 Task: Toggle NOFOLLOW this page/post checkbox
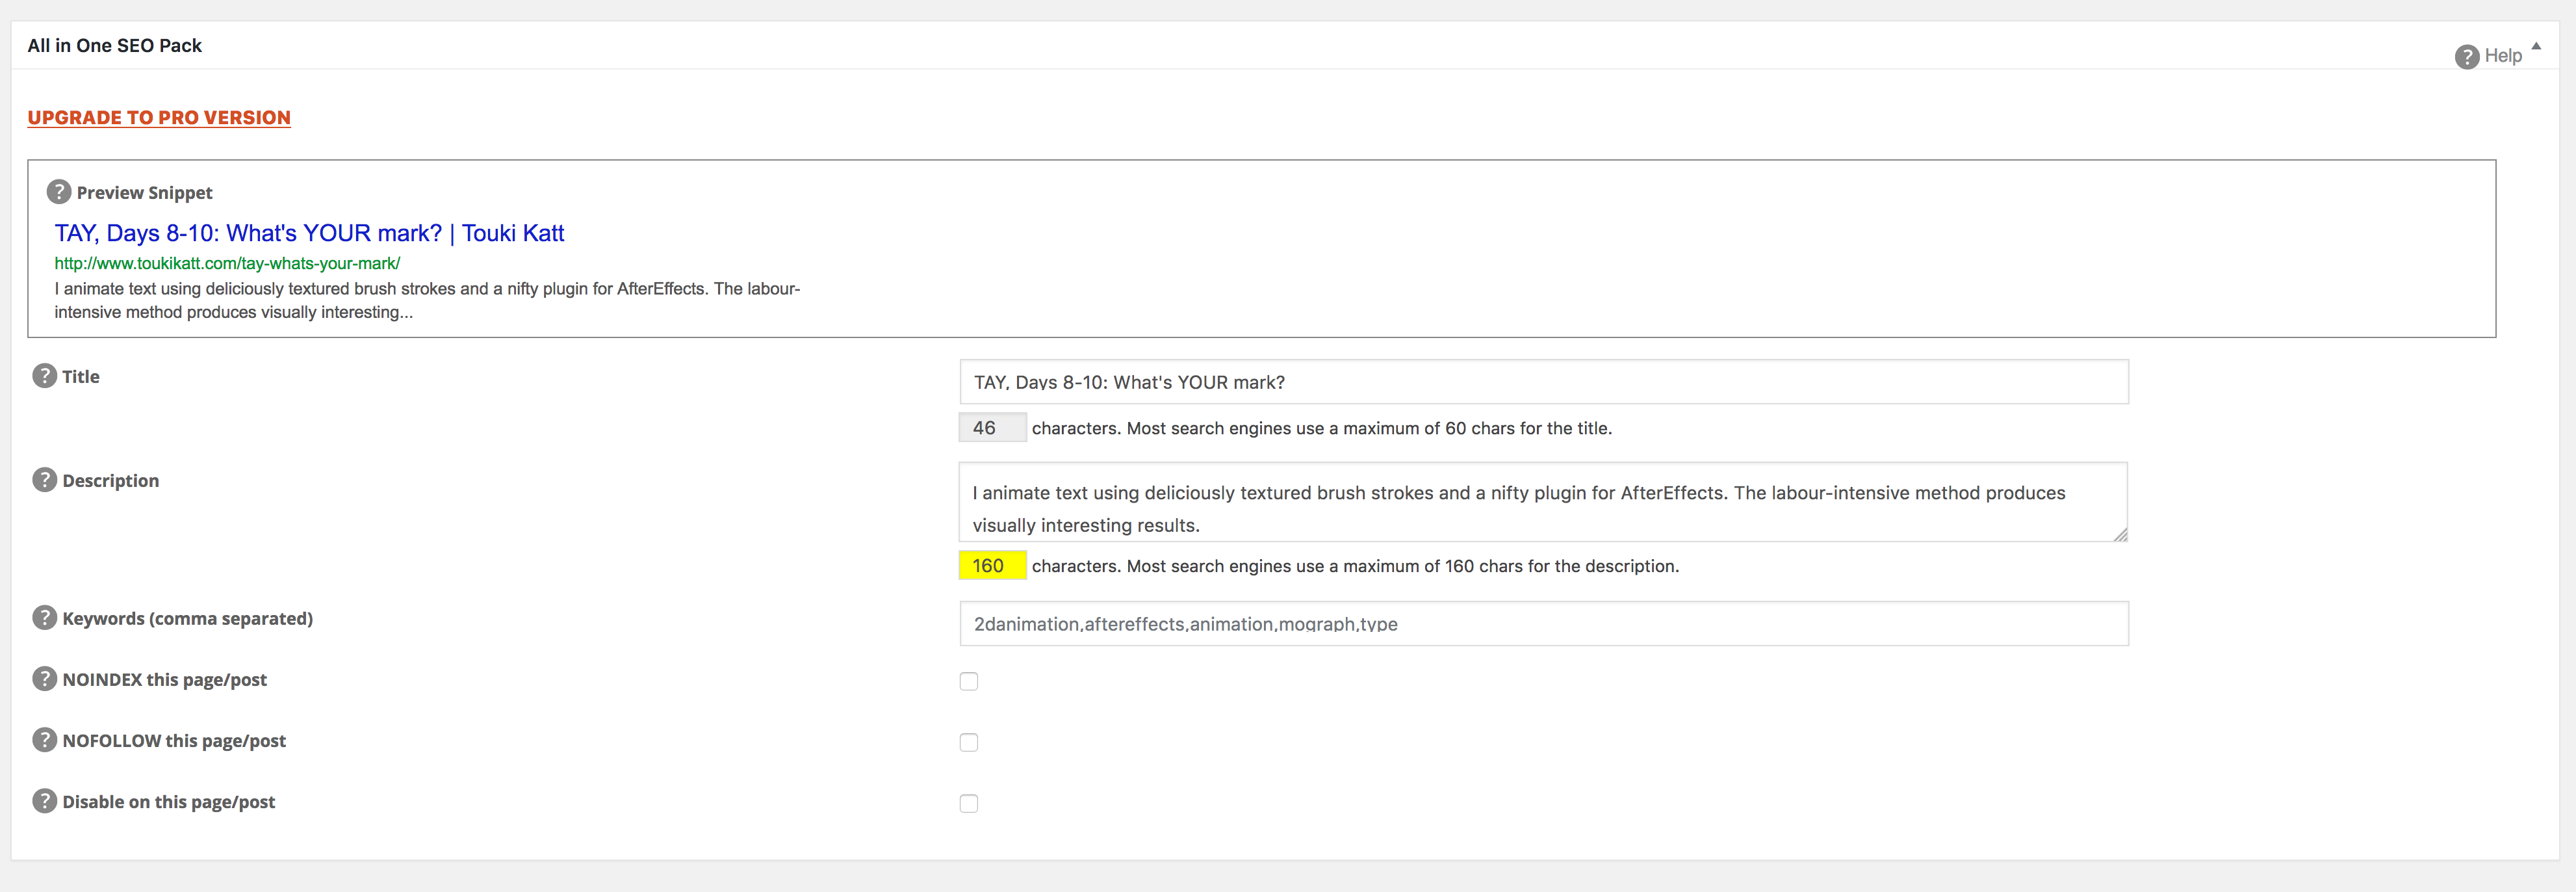tap(968, 742)
